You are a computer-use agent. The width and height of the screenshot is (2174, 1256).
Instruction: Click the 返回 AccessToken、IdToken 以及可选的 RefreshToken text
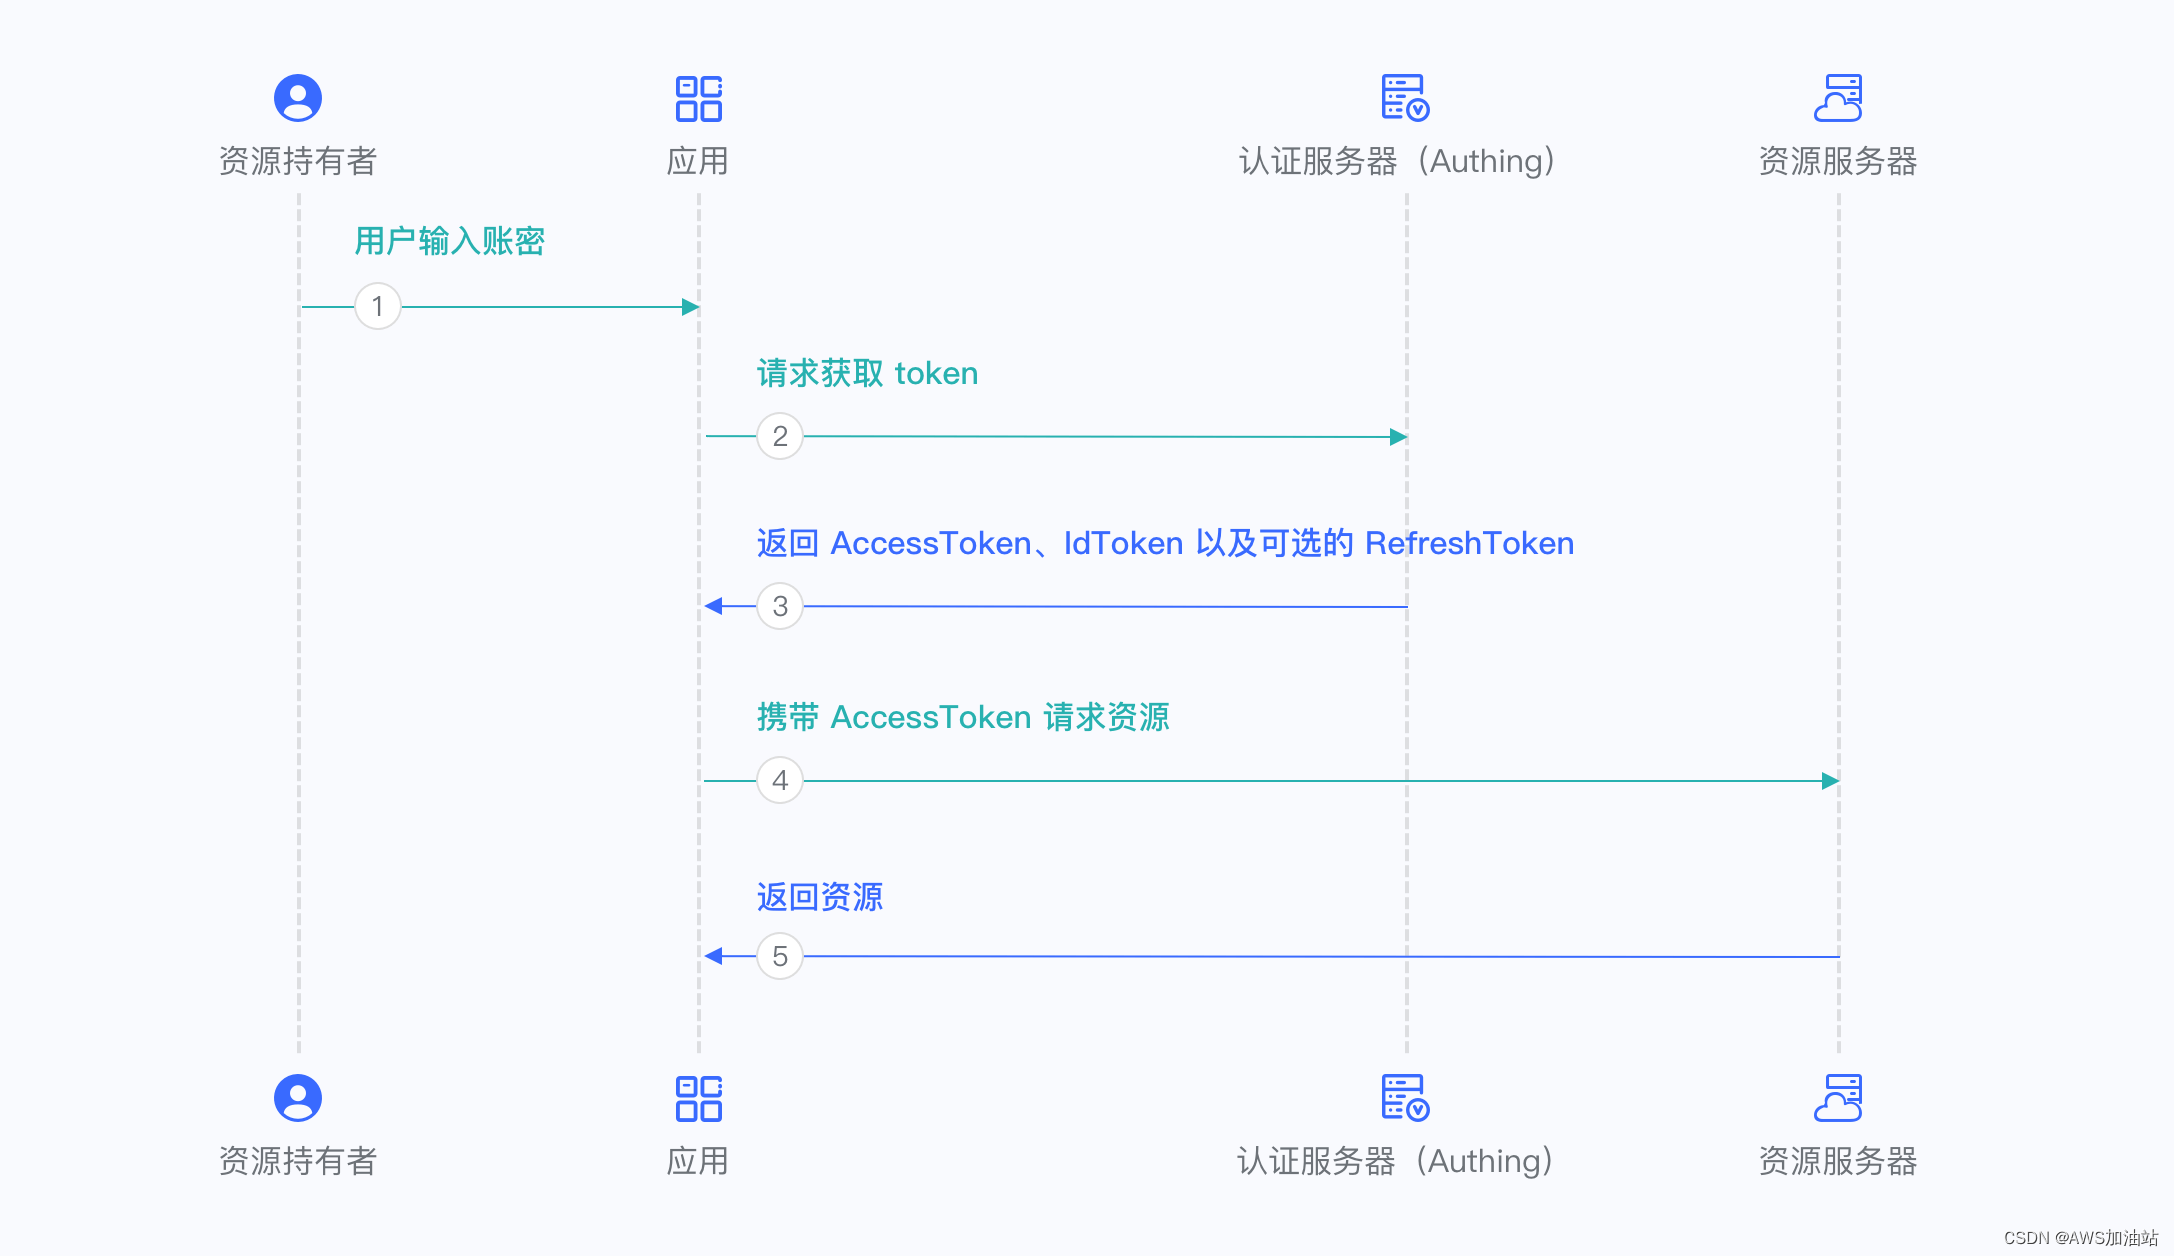click(1164, 543)
